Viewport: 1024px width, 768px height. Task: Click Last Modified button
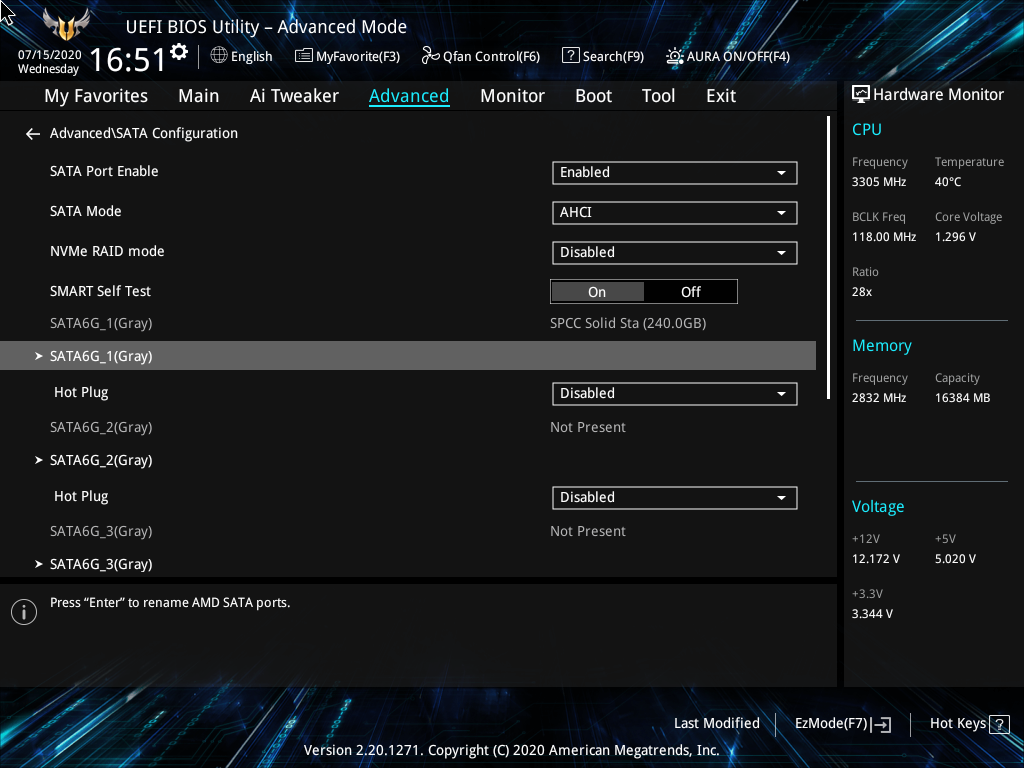coord(716,724)
